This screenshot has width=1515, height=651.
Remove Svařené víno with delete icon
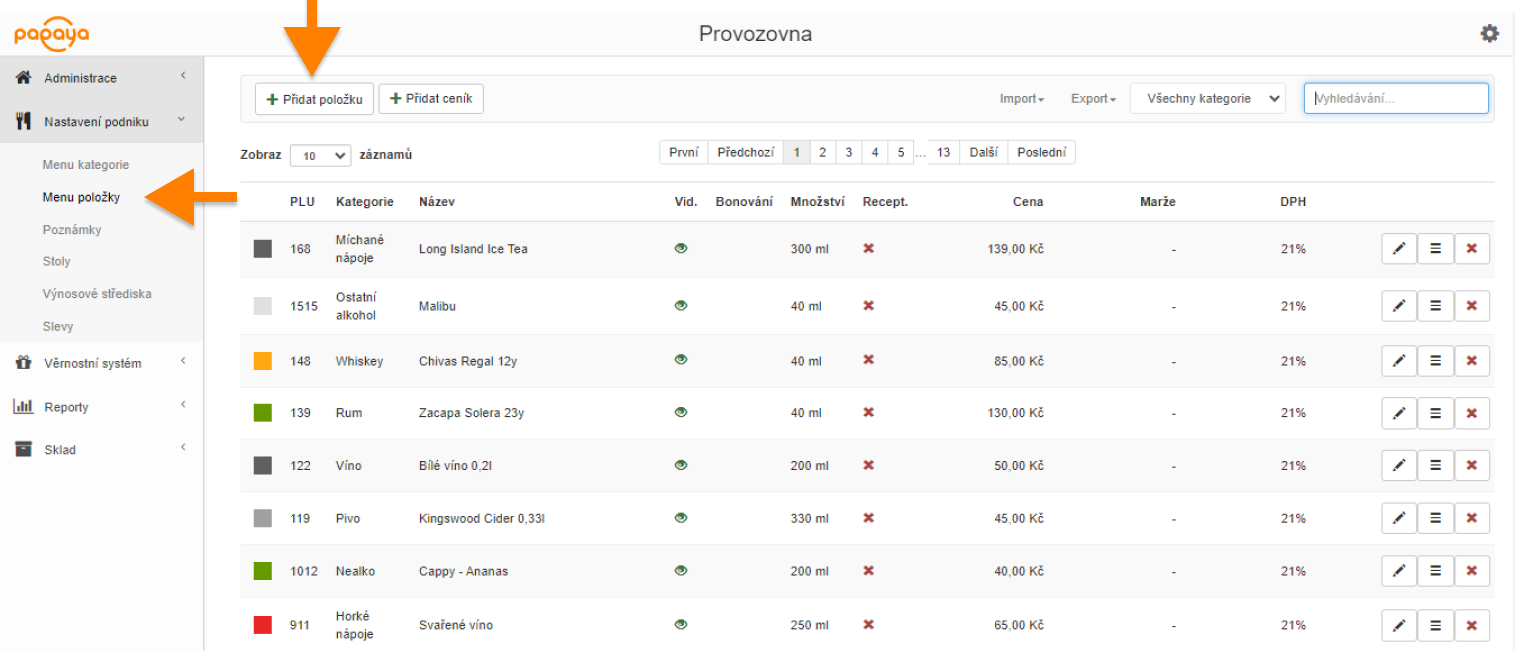click(1471, 625)
